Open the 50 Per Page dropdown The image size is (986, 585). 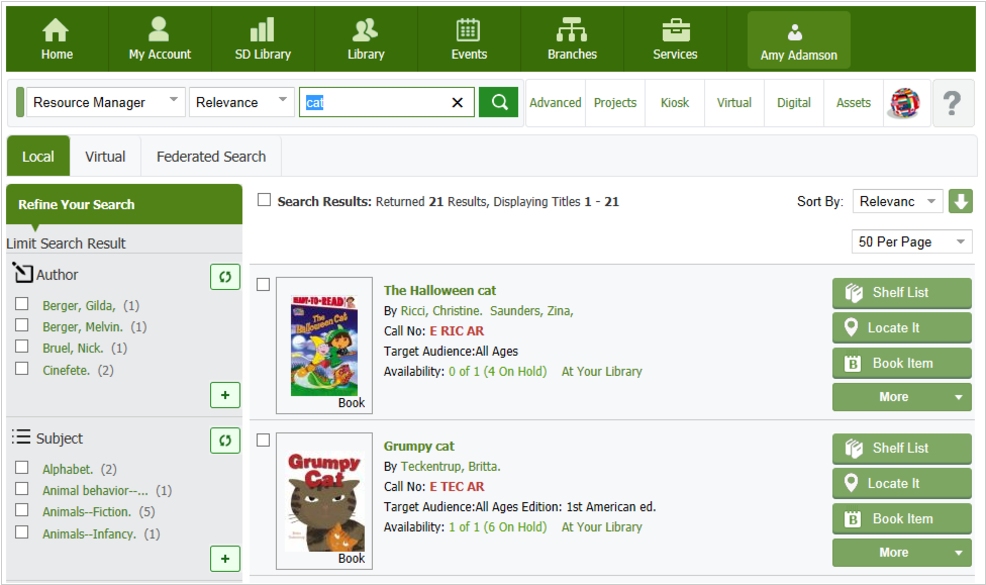[x=911, y=242]
